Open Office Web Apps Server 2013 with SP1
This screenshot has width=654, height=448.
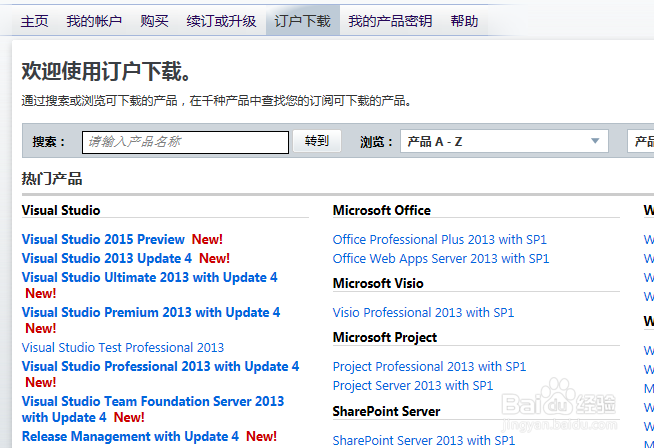coord(441,259)
